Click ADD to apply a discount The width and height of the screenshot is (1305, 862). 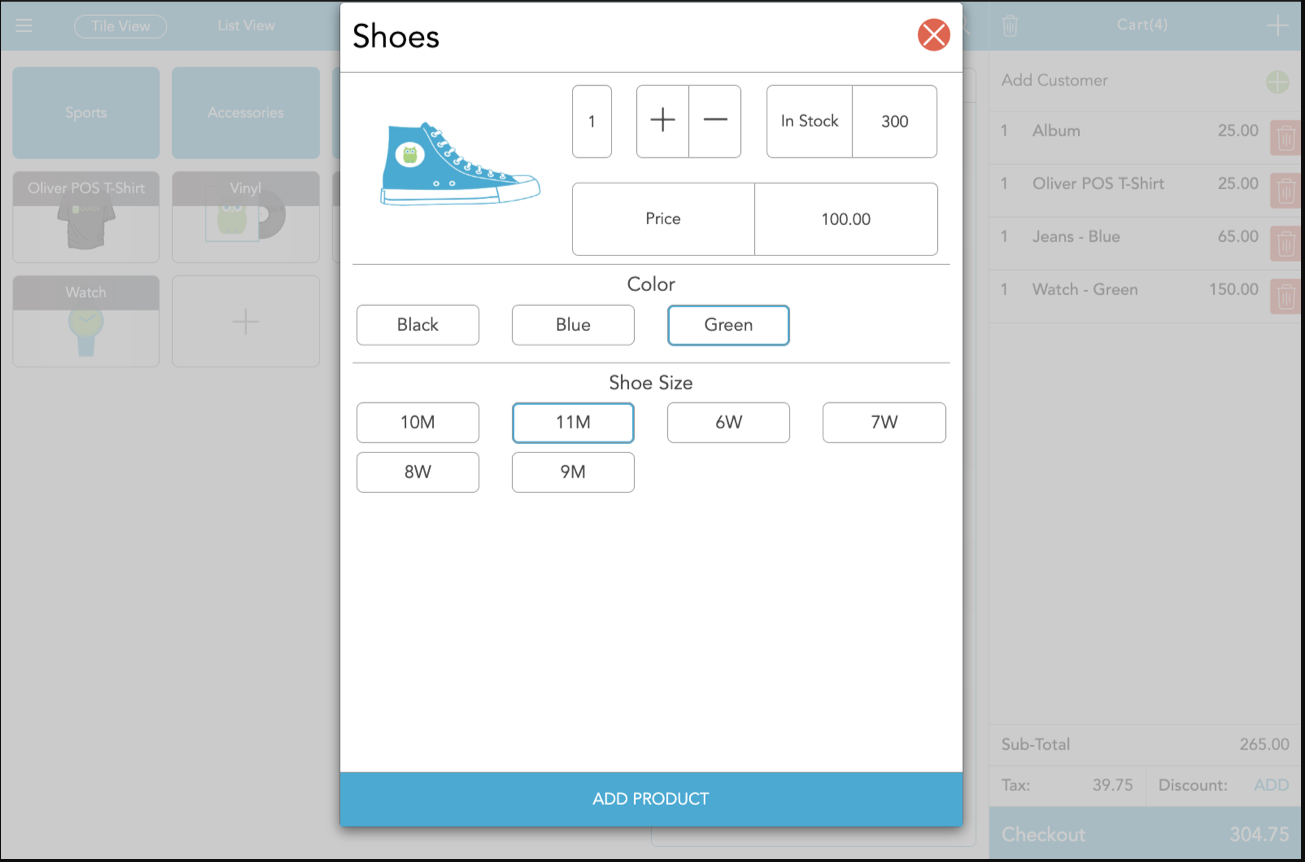point(1270,785)
